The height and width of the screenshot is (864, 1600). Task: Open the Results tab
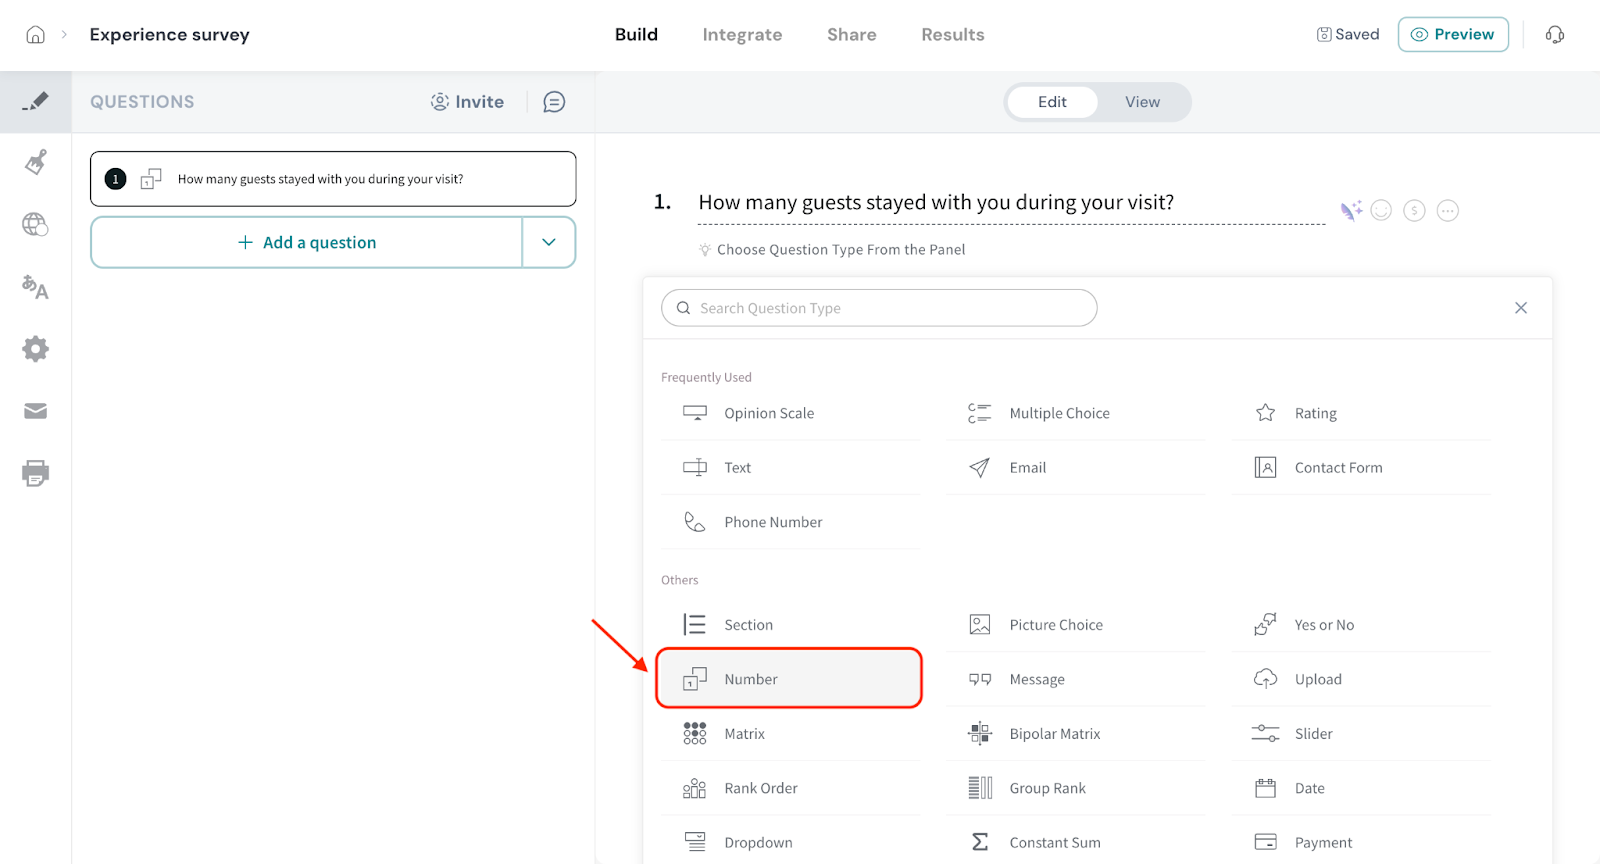pos(952,35)
